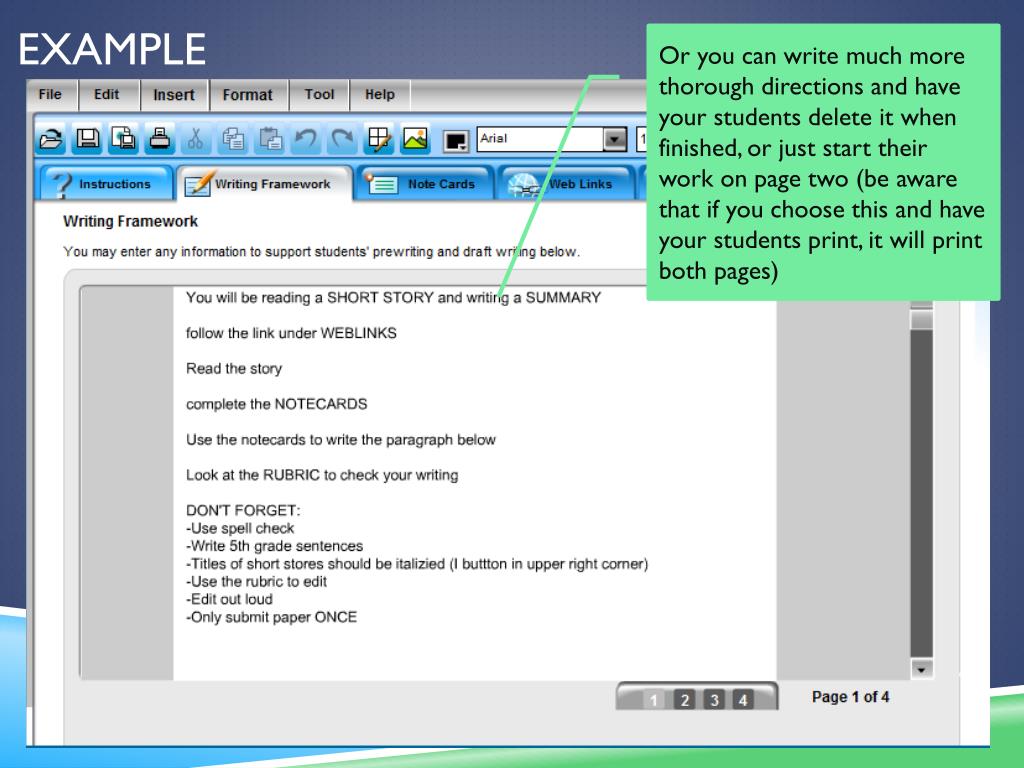Open the Help menu
The width and height of the screenshot is (1024, 768).
[380, 95]
